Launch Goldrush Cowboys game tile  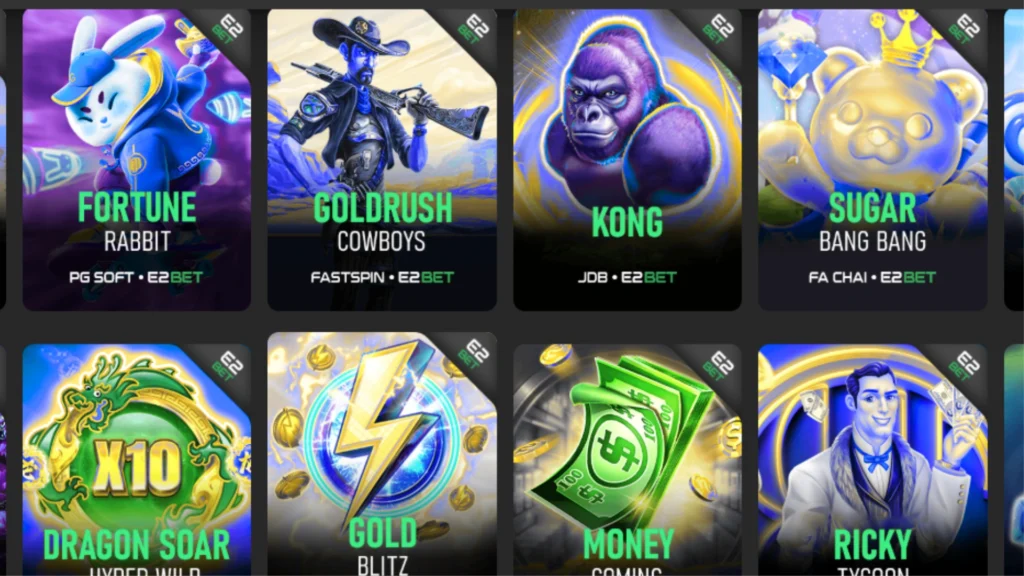tap(382, 160)
